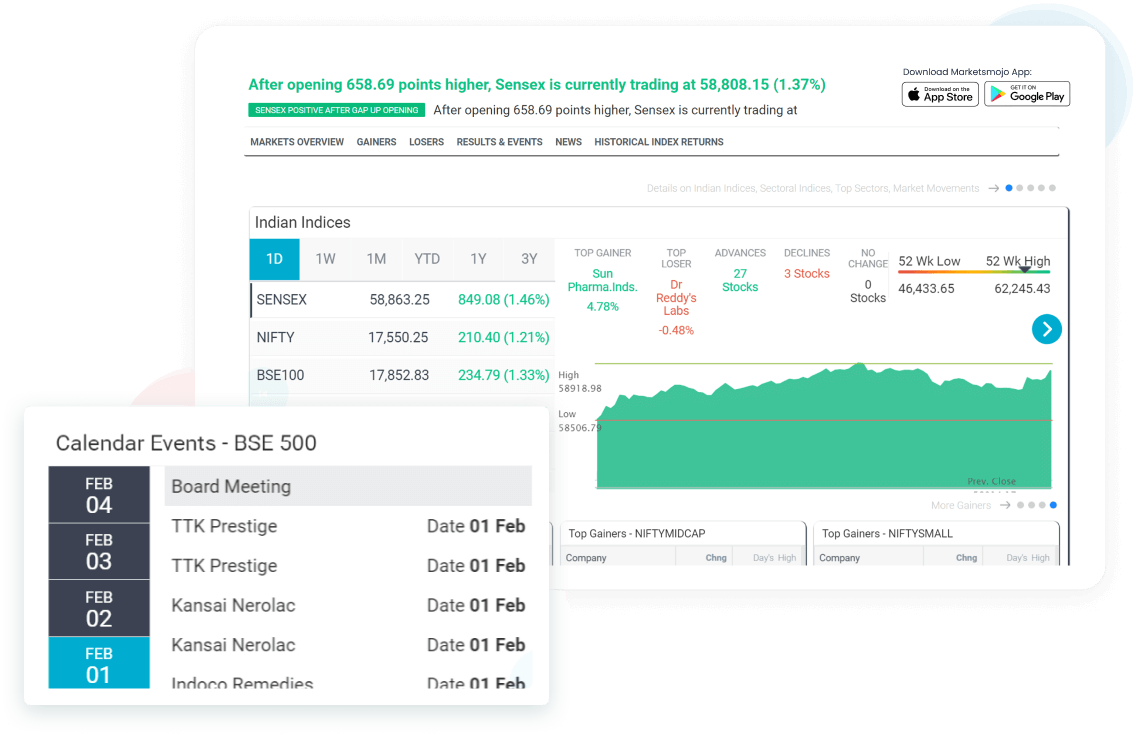Click the arrow beside Market Movements details
Viewport: 1136px width, 735px height.
click(x=994, y=188)
